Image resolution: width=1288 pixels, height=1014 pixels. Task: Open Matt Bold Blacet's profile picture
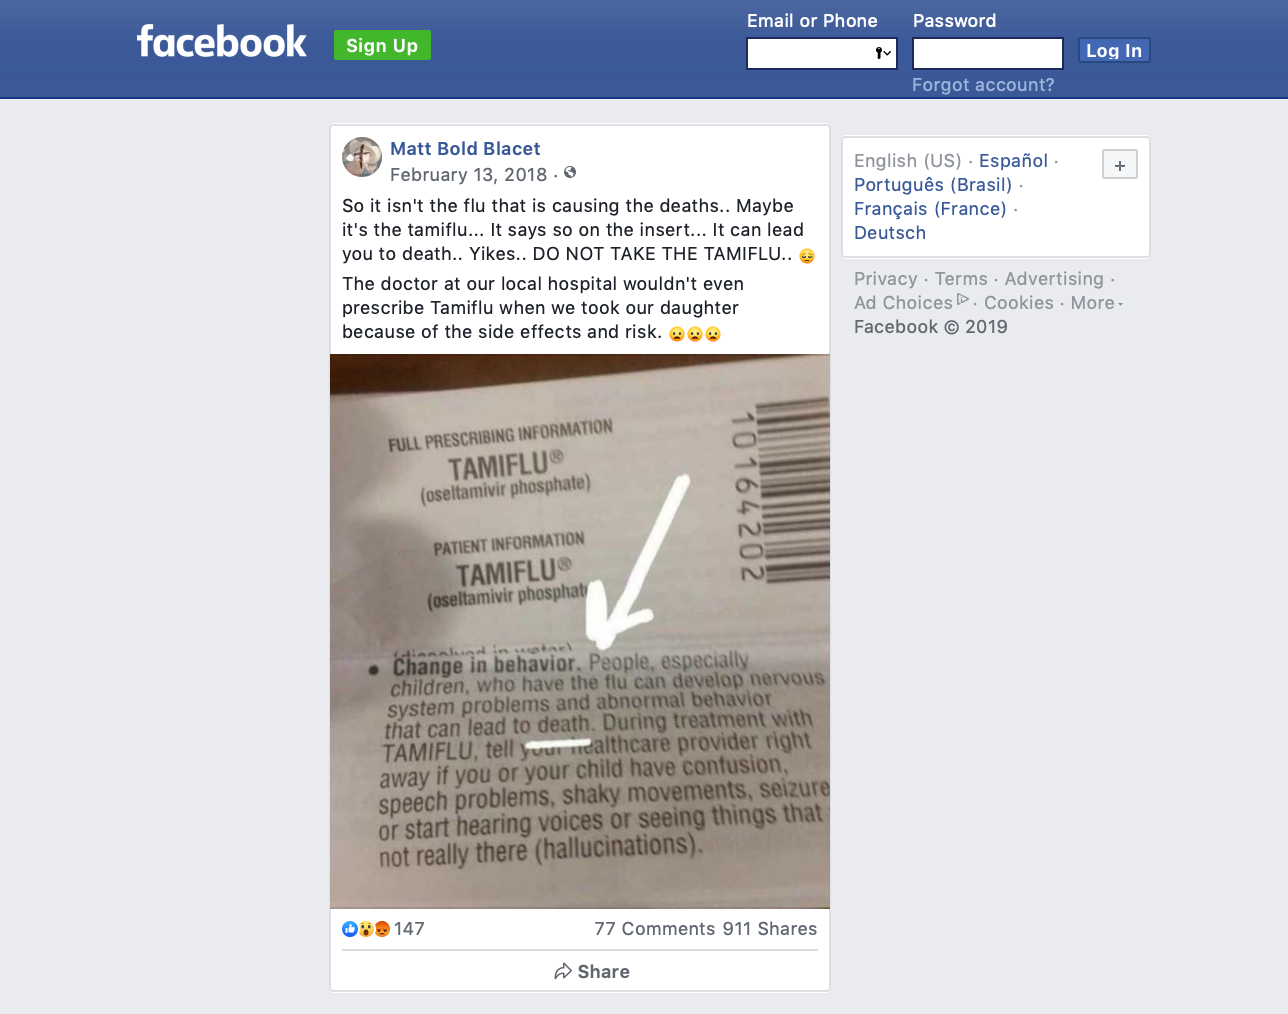point(362,157)
